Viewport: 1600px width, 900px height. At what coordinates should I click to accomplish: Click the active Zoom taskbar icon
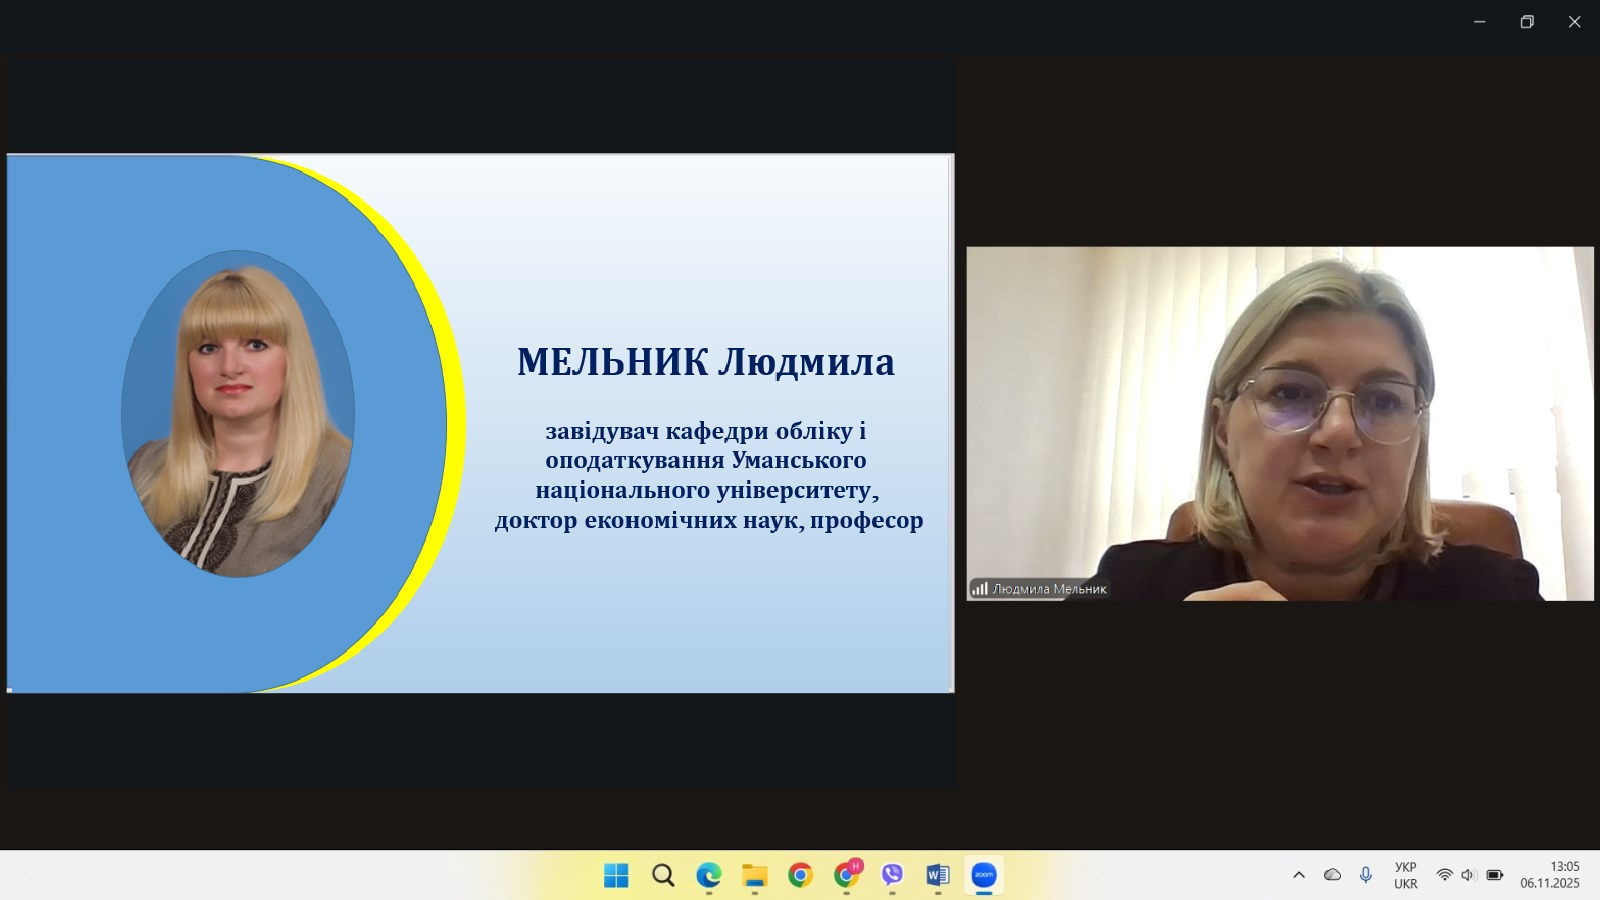(984, 876)
